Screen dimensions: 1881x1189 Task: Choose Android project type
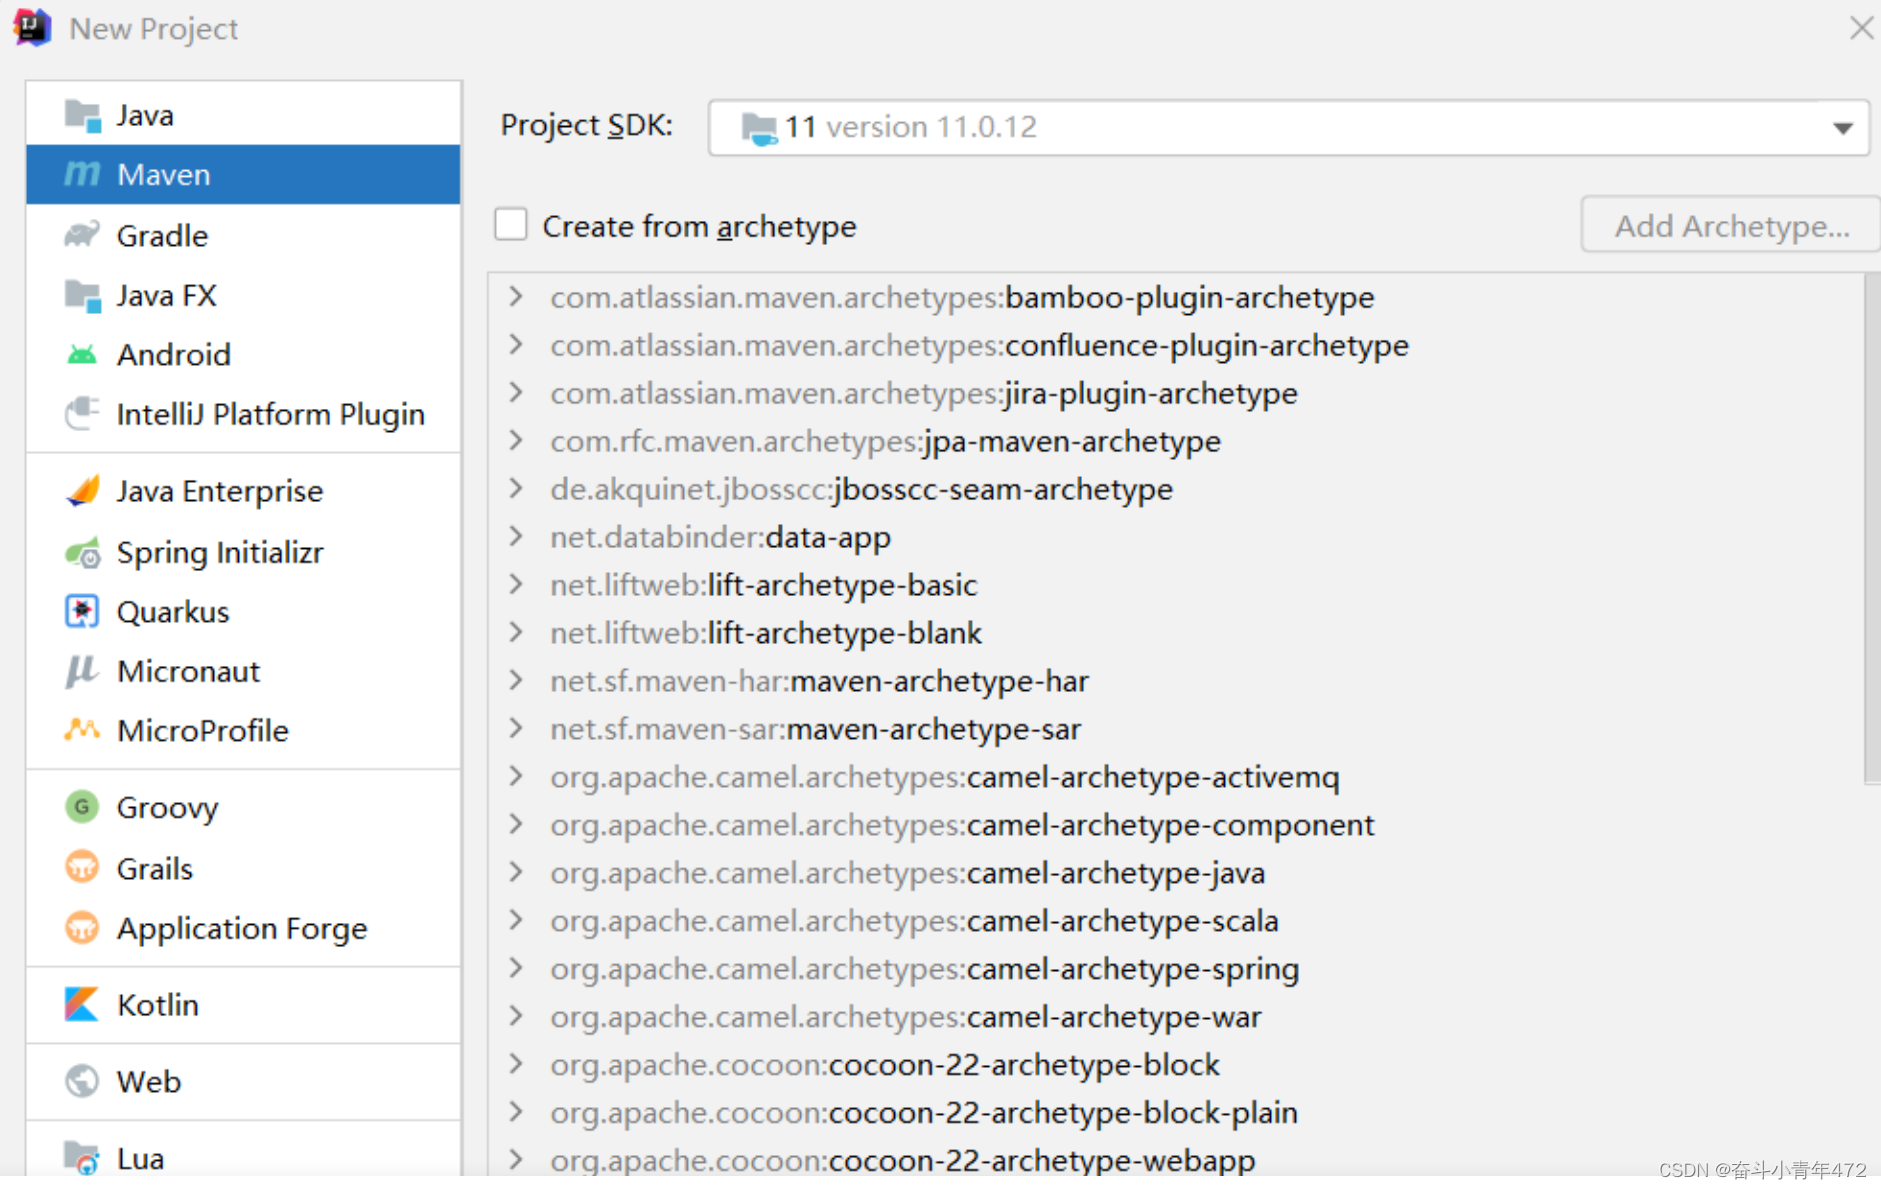244,354
